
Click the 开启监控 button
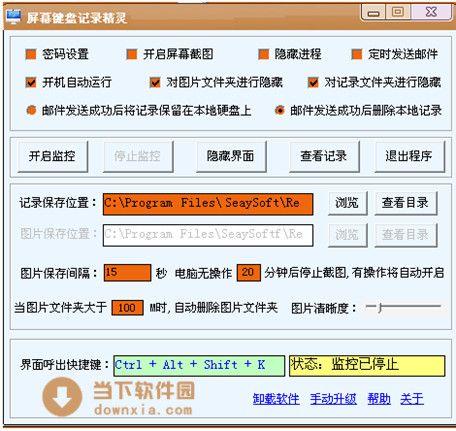(x=53, y=156)
